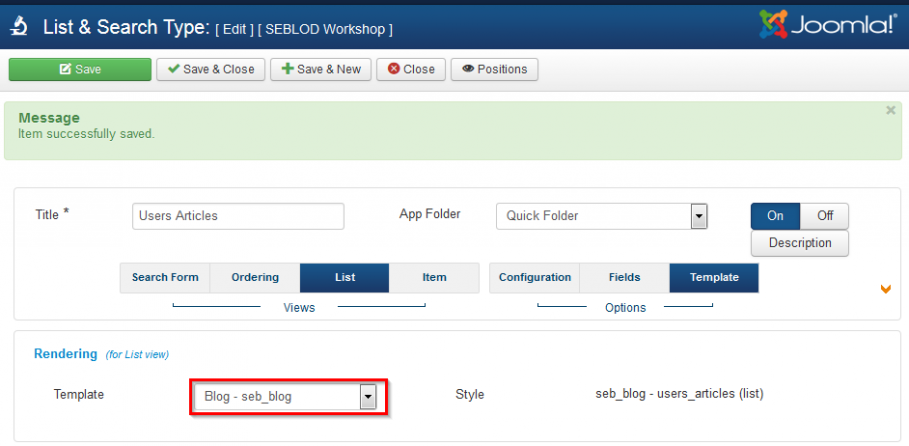
Task: Click the Description button
Action: pos(800,243)
